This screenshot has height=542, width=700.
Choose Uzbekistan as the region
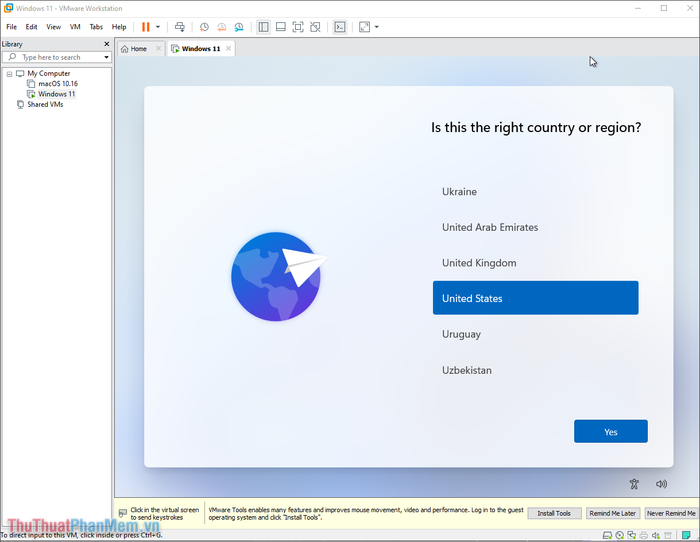[535, 370]
